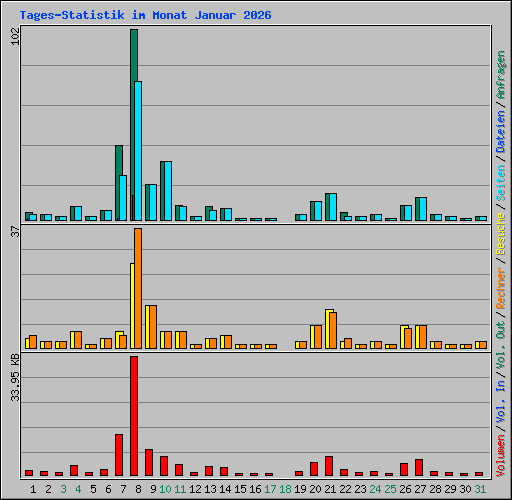Click the cyan Seiten bar for day 10

coord(168,191)
